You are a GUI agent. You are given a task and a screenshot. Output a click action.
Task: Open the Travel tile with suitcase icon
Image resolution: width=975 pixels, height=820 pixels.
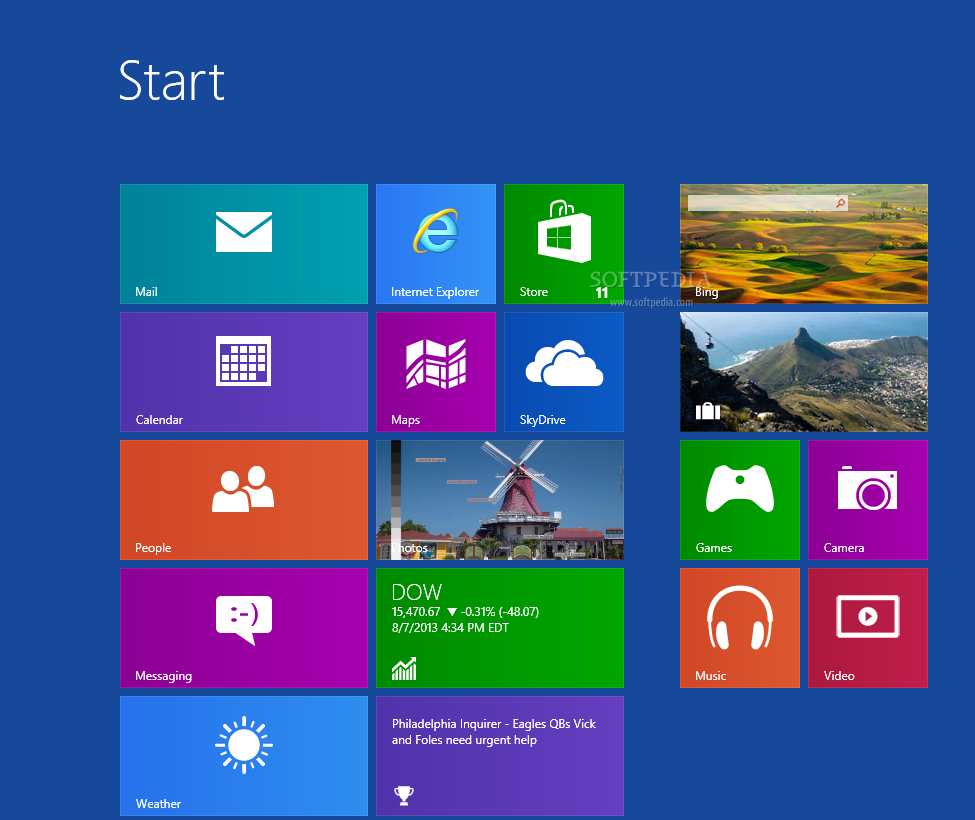804,372
